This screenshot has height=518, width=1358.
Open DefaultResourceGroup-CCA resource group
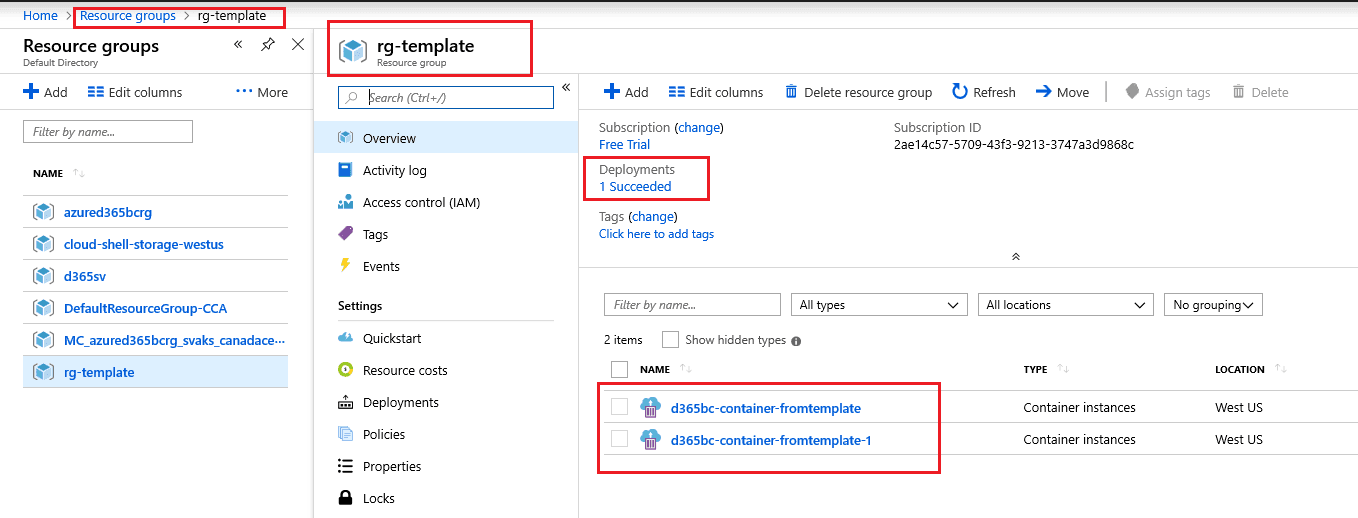pos(145,308)
